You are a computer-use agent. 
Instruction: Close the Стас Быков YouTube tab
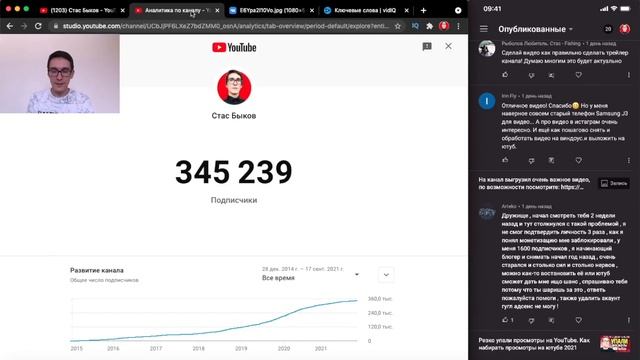[122, 11]
